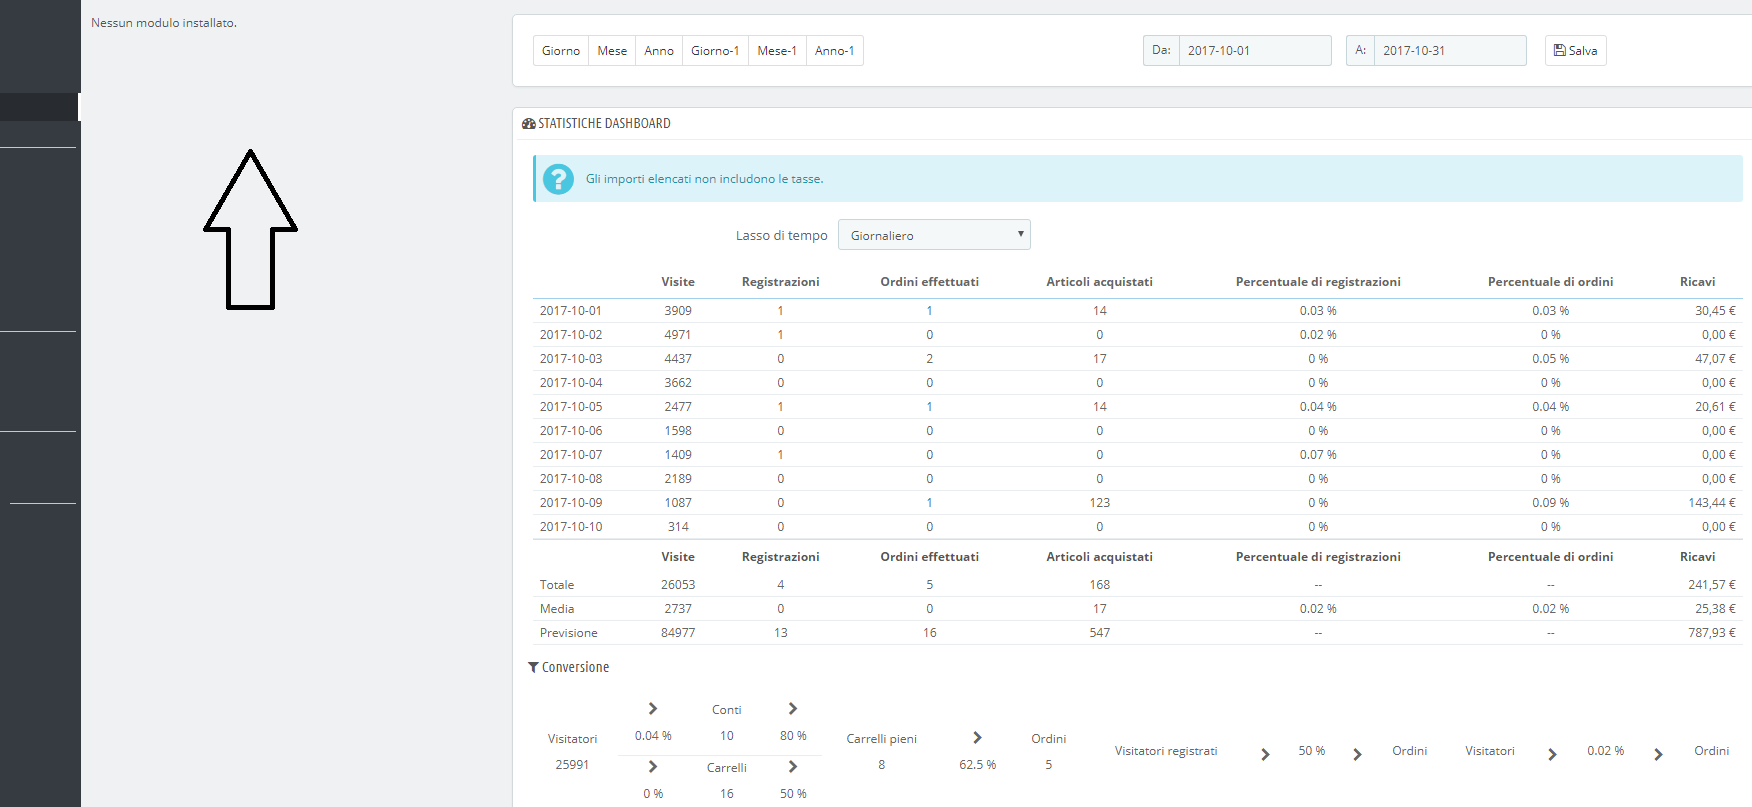Click the Media row label
The width and height of the screenshot is (1752, 807).
(557, 609)
